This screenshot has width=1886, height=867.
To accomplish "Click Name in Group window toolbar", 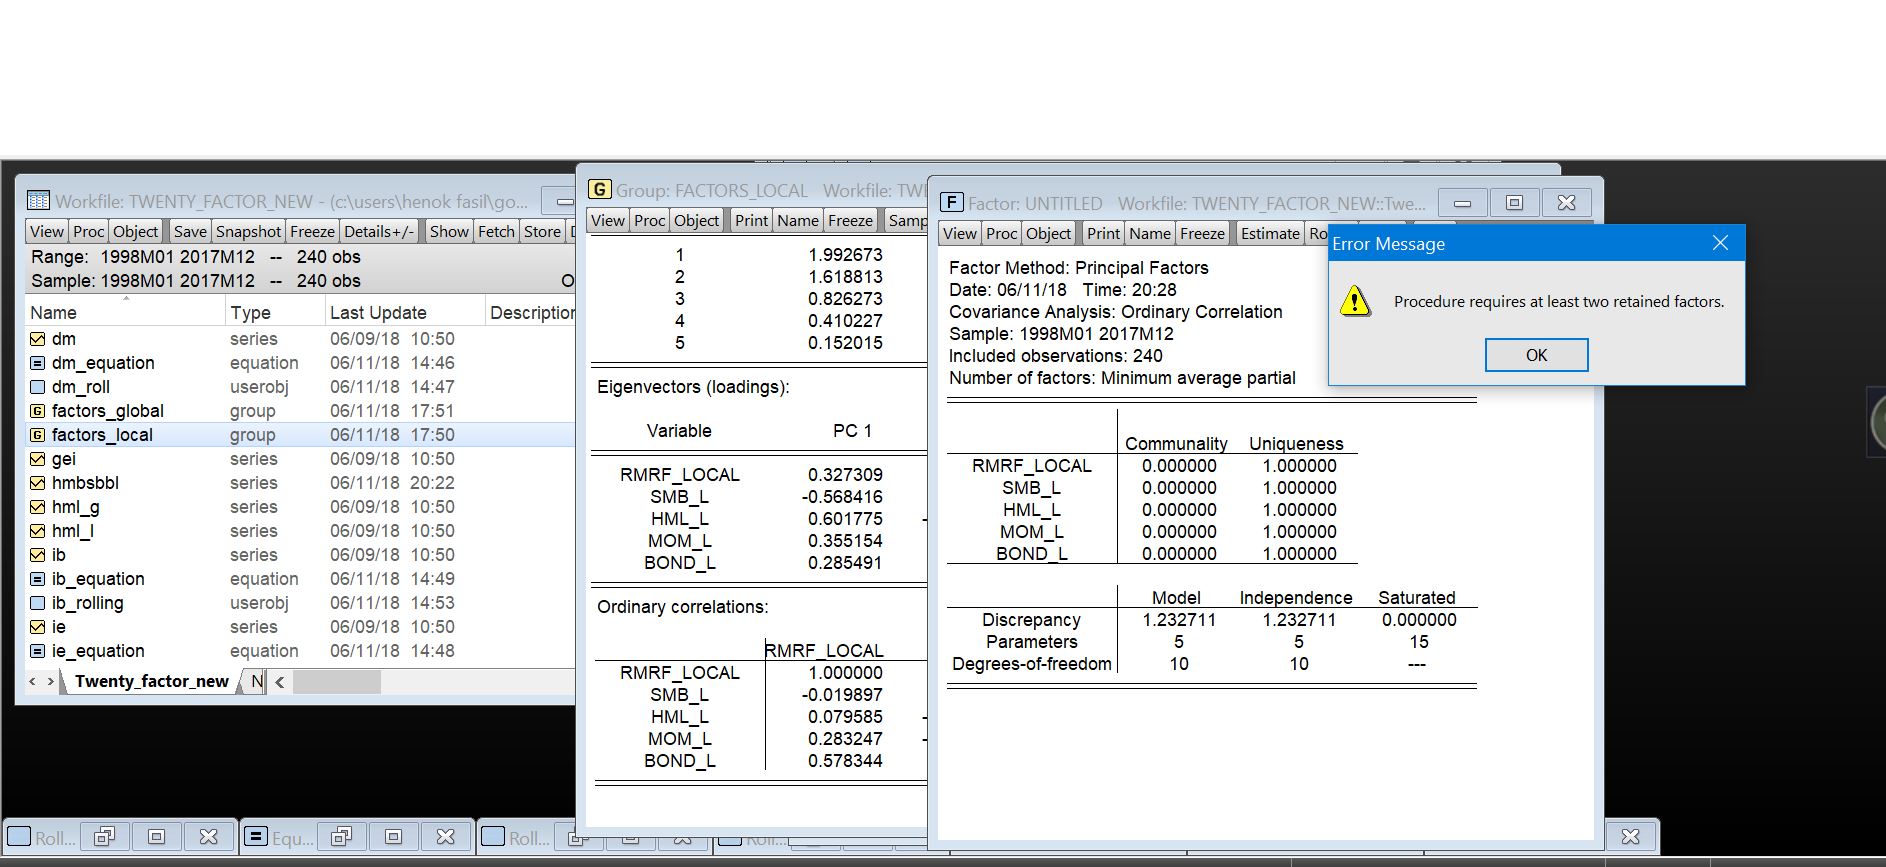I will pos(798,220).
